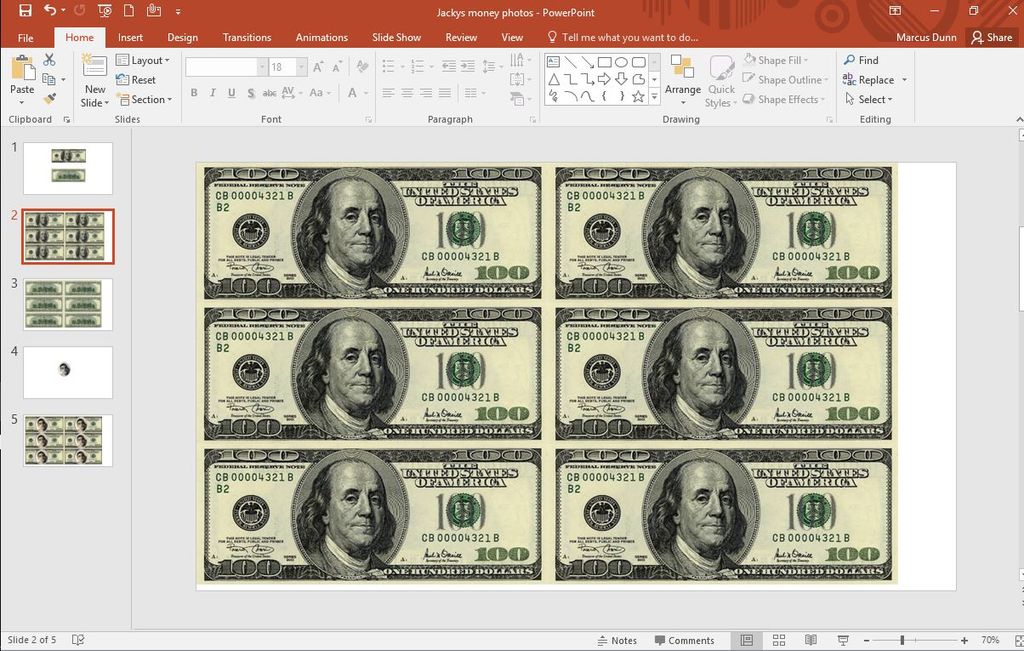Click the New blank document icon
This screenshot has width=1024, height=651.
coord(129,10)
